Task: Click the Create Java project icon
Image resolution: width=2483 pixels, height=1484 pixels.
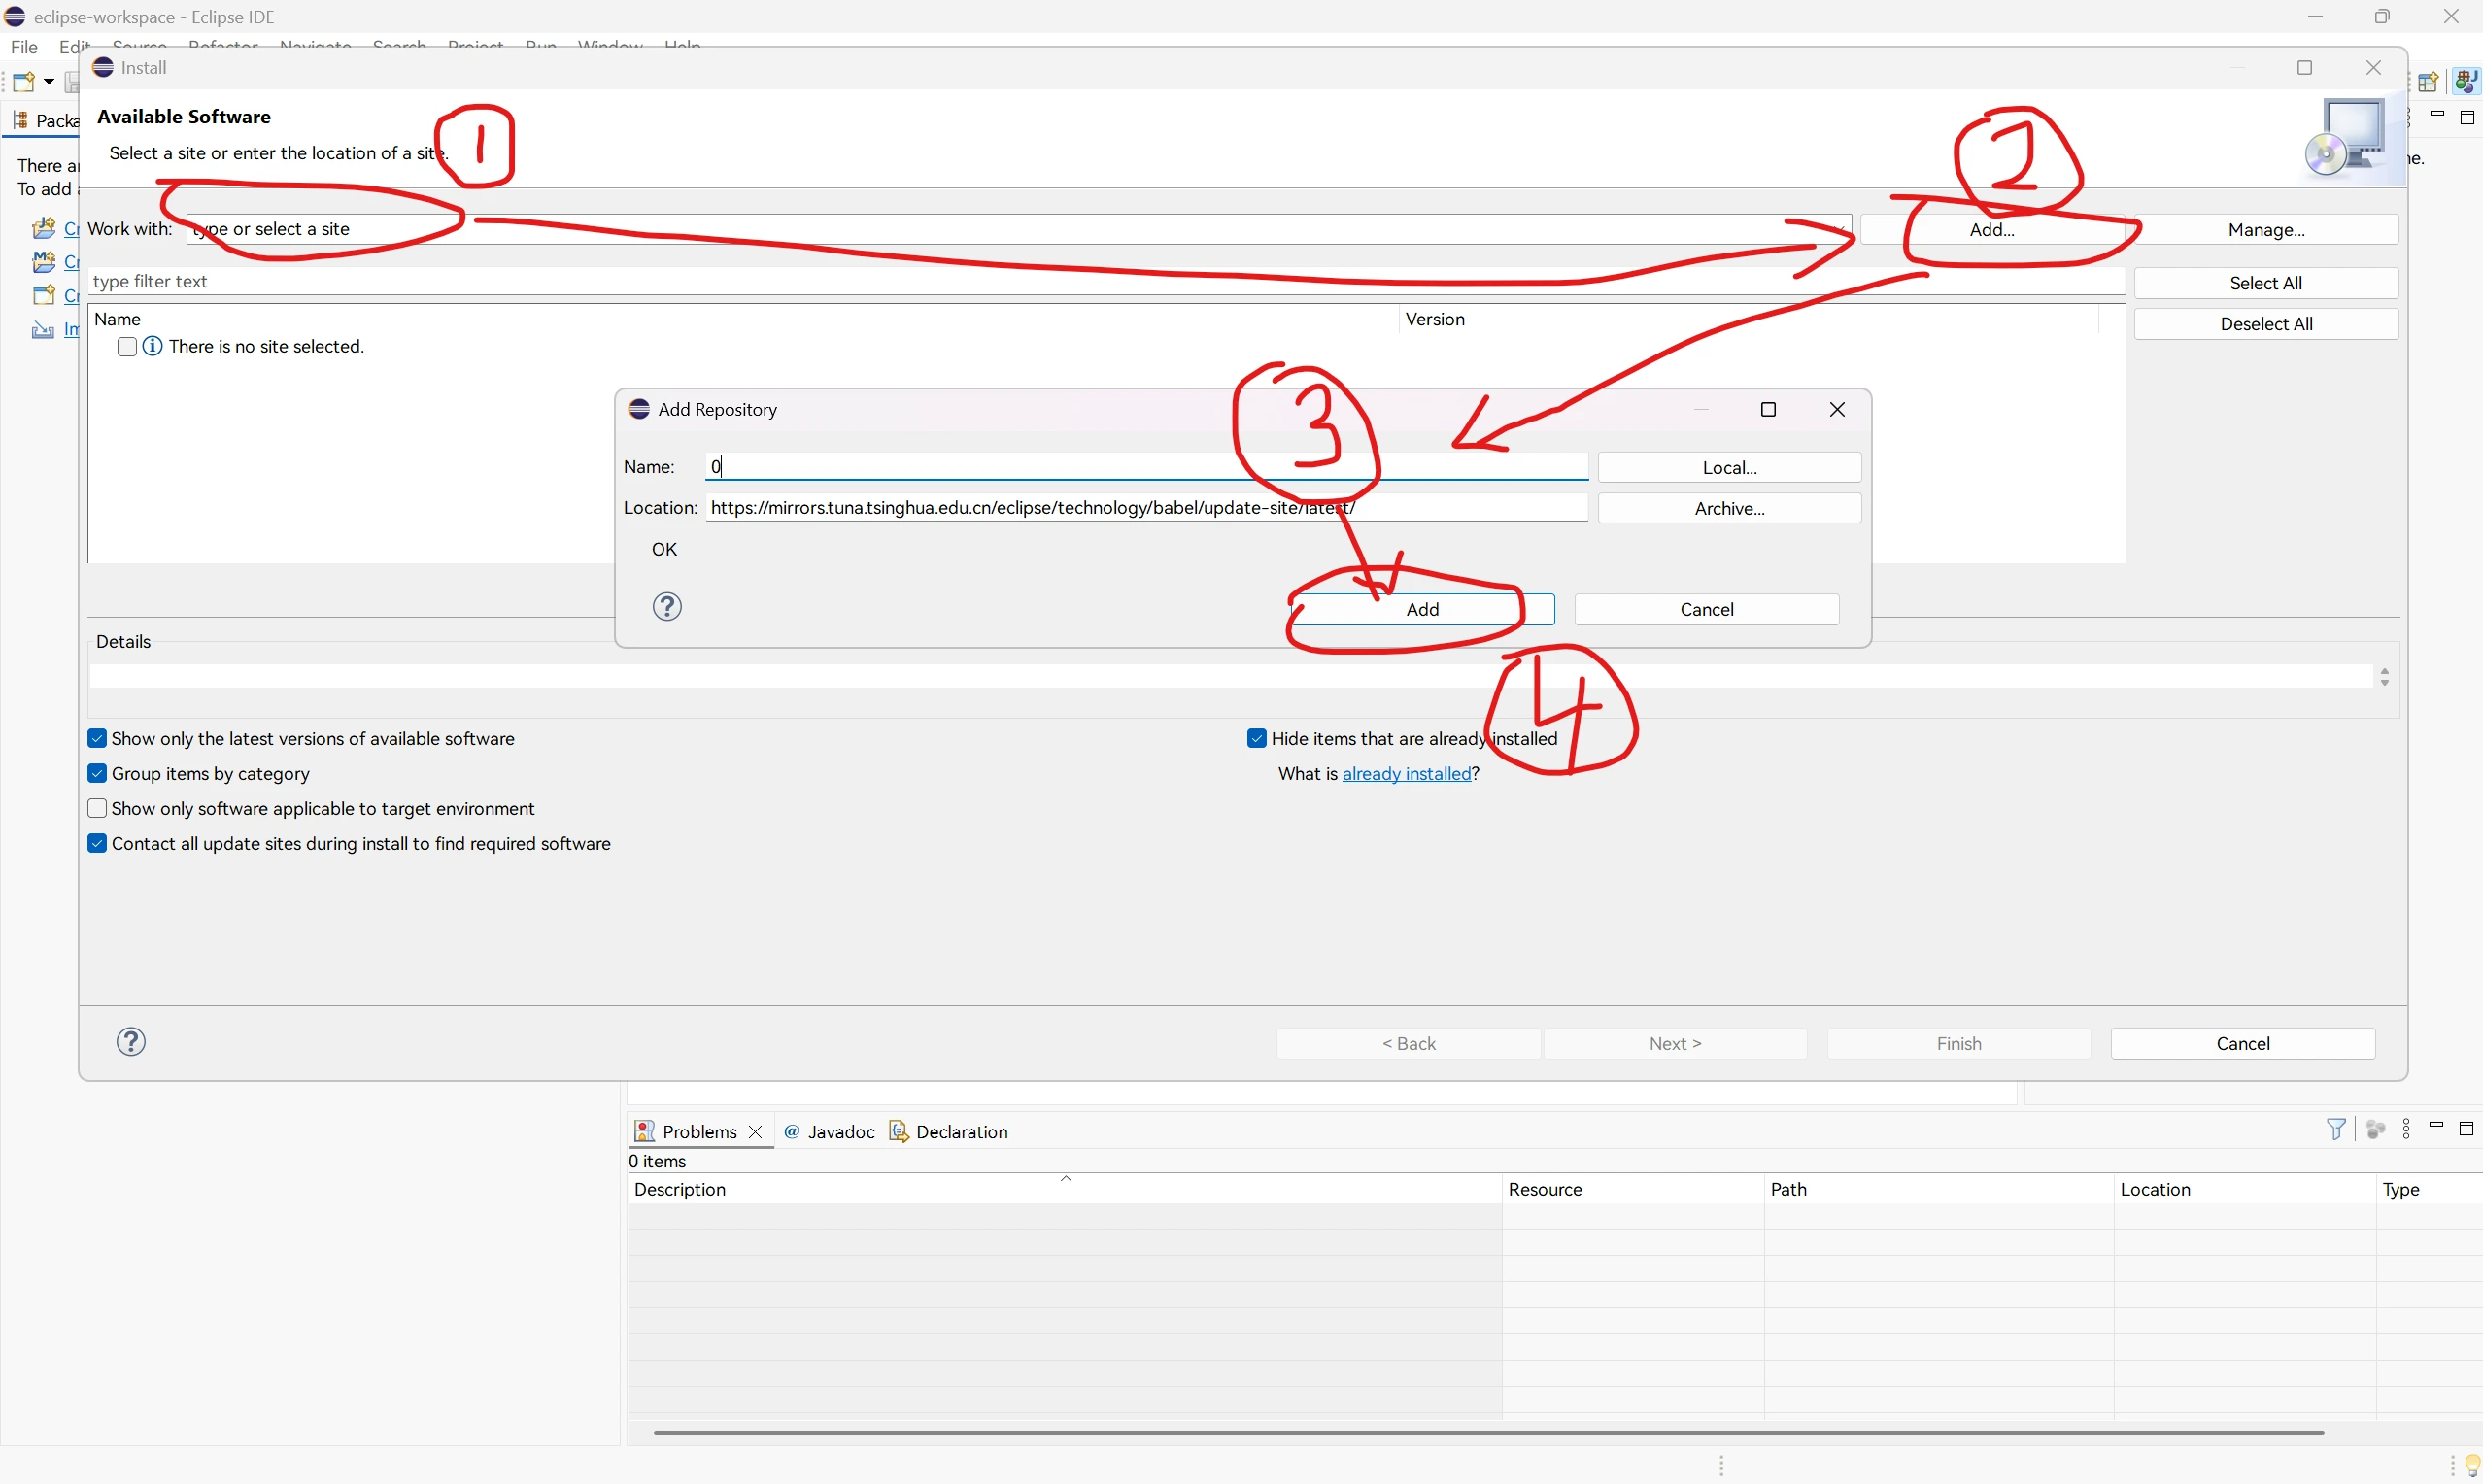Action: (43, 229)
